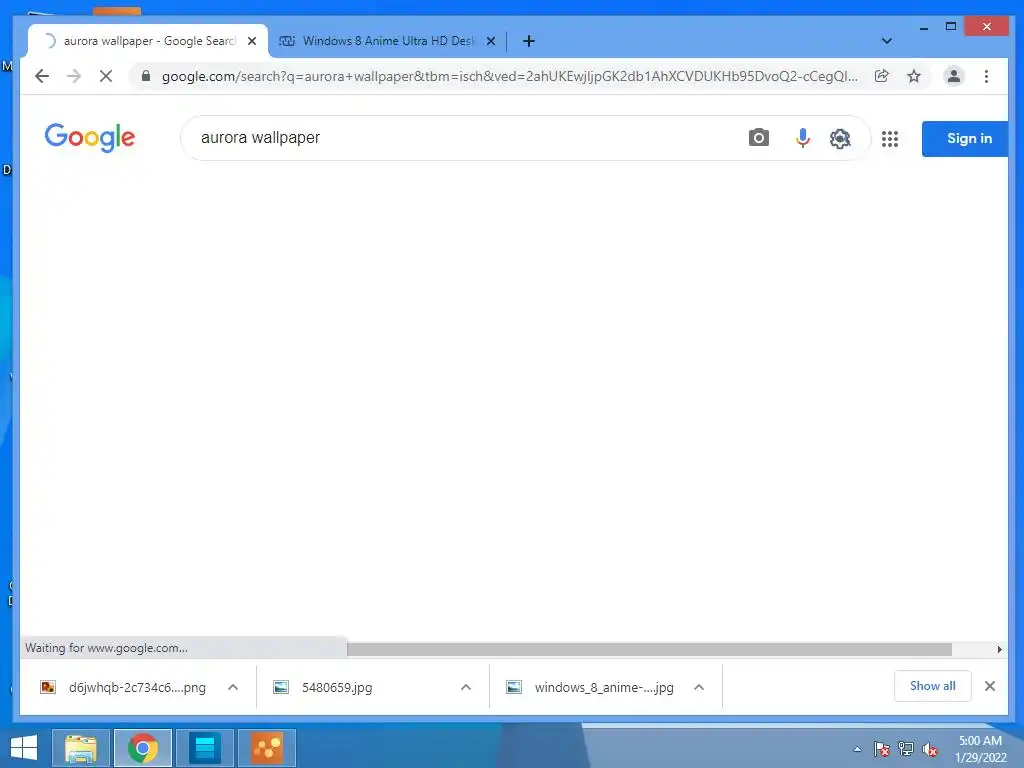Click the forward navigation arrow
1024x768 pixels.
pos(74,76)
